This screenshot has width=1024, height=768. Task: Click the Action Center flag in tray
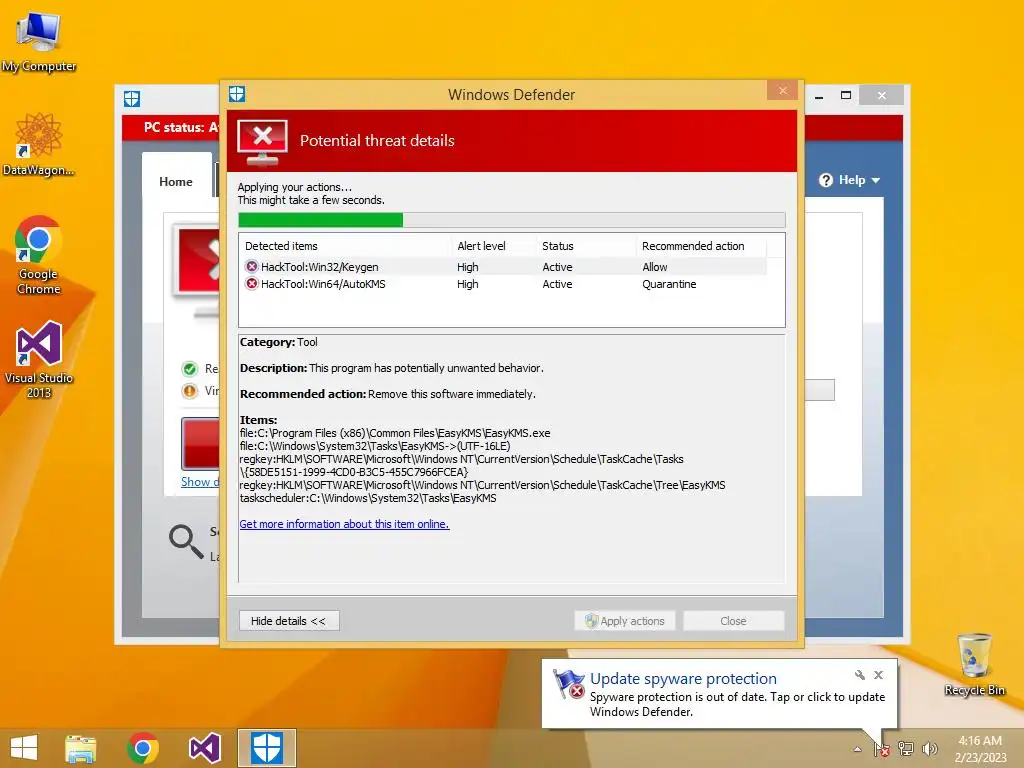point(882,748)
